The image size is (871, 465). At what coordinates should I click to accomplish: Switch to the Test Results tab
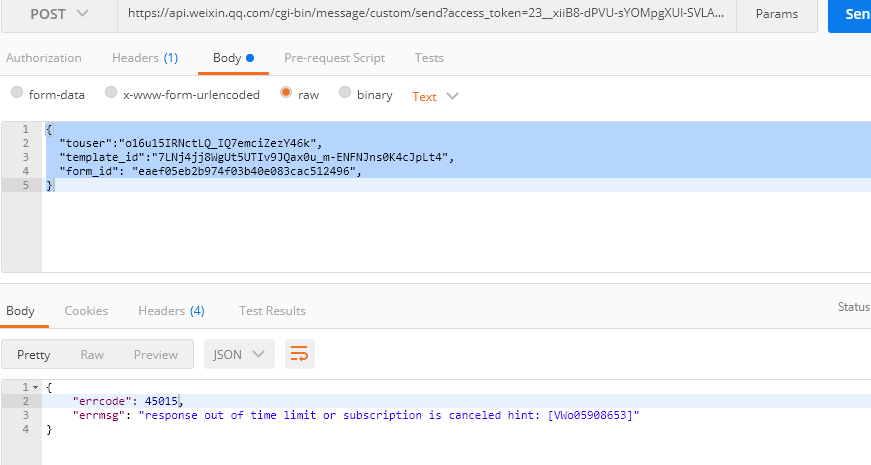272,311
